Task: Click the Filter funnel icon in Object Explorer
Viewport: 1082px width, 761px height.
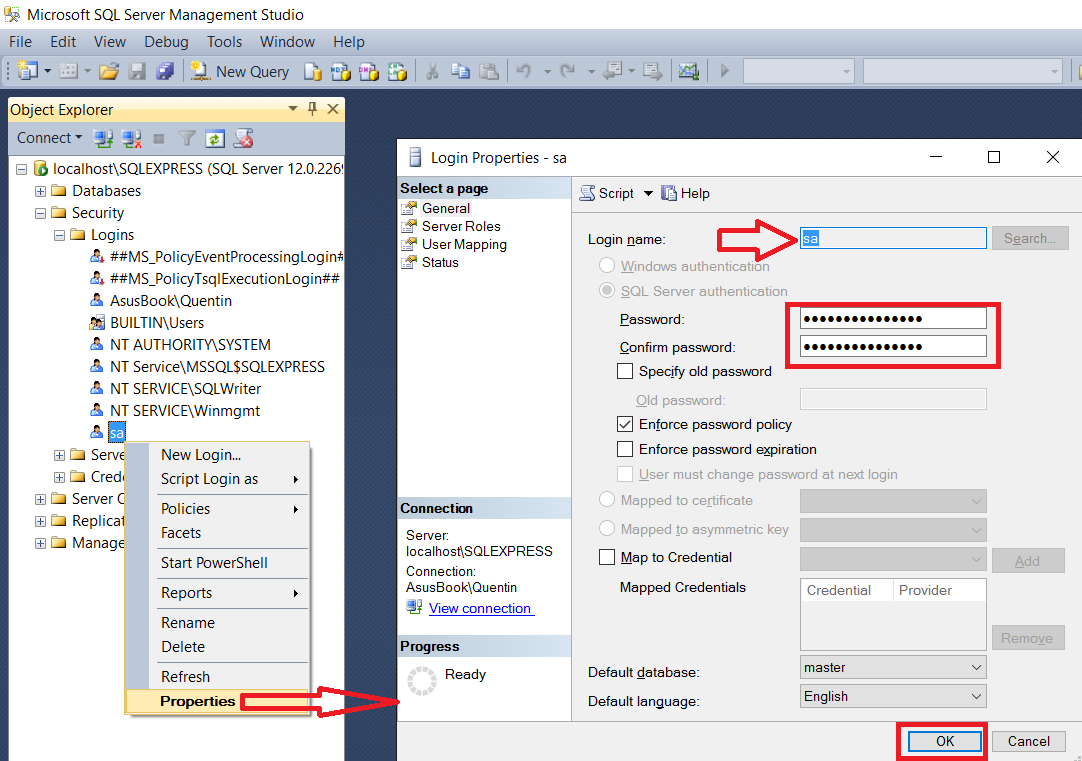Action: coord(187,139)
